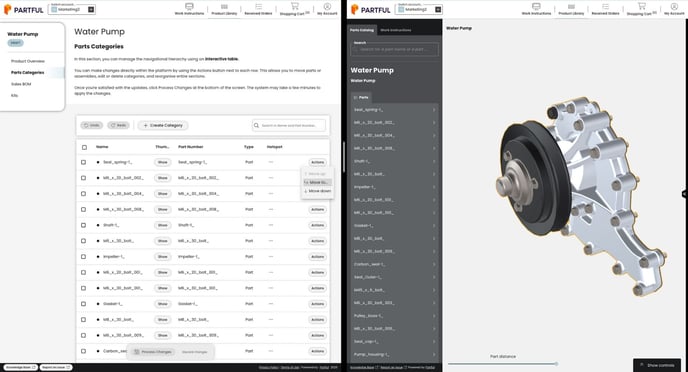Click the magnifier icon in table search box
688x372 pixels.
point(256,125)
